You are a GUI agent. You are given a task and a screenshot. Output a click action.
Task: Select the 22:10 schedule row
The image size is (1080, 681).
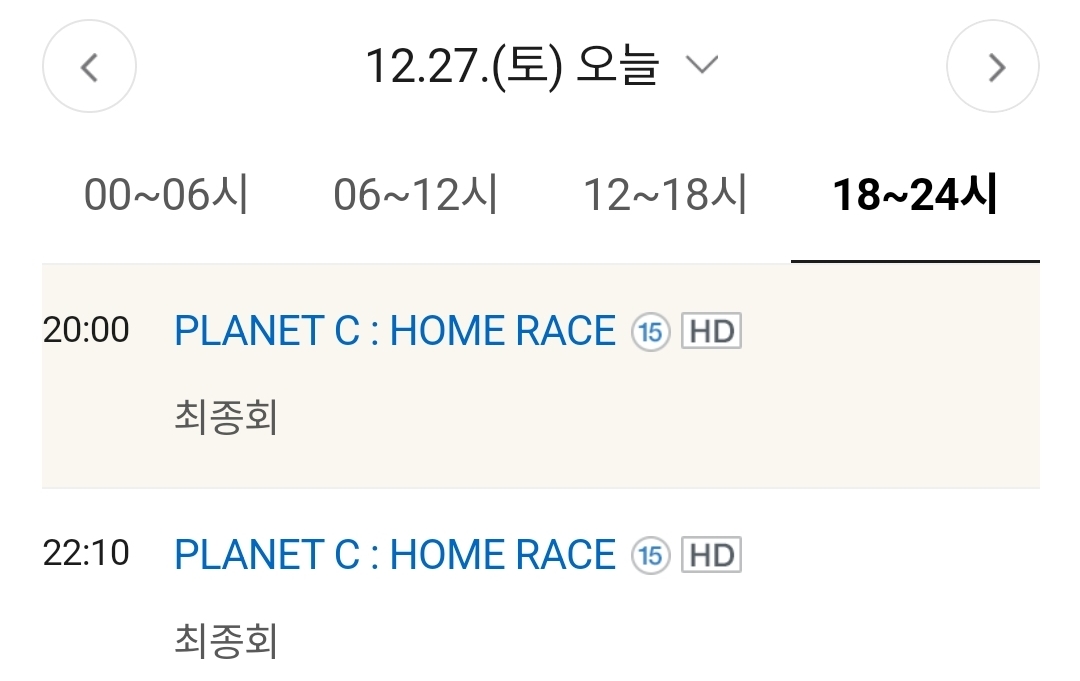880,598
